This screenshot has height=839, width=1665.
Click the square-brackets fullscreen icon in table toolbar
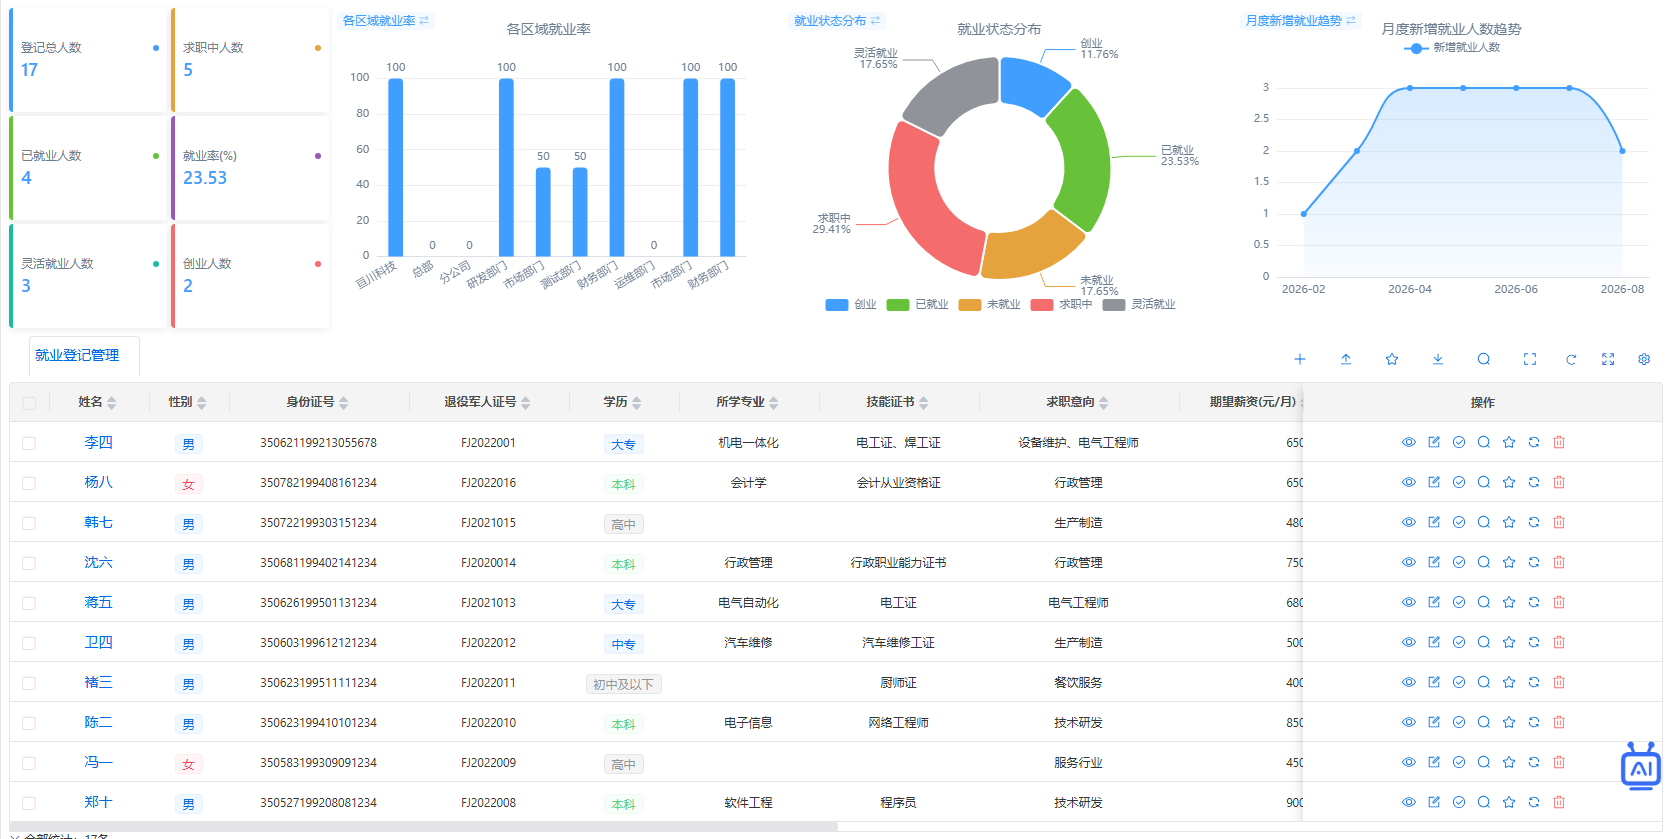click(x=1530, y=359)
